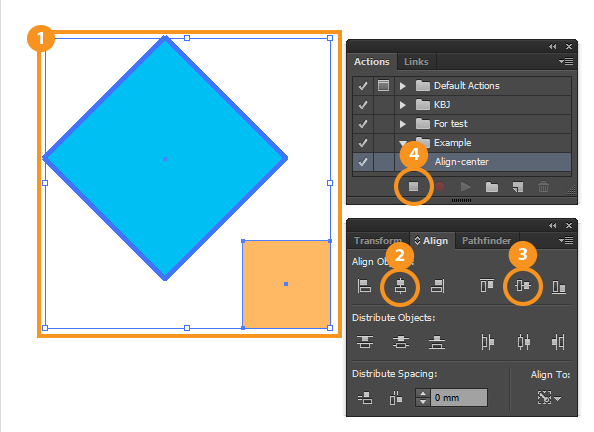Click the red Begin Recording button

click(x=439, y=186)
